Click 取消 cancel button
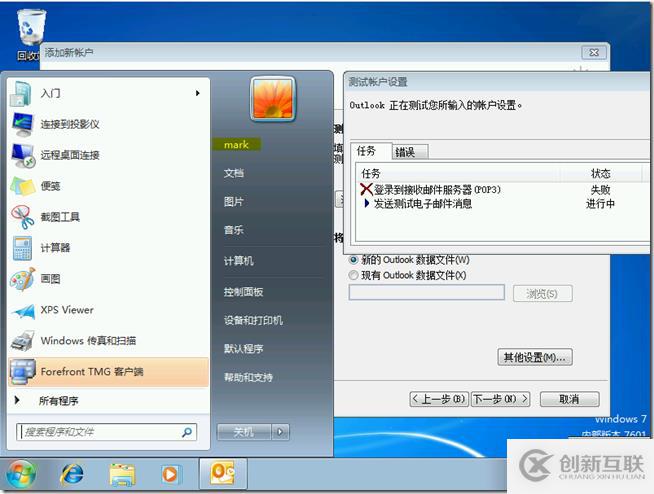Screen dimensions: 654x494 point(570,399)
